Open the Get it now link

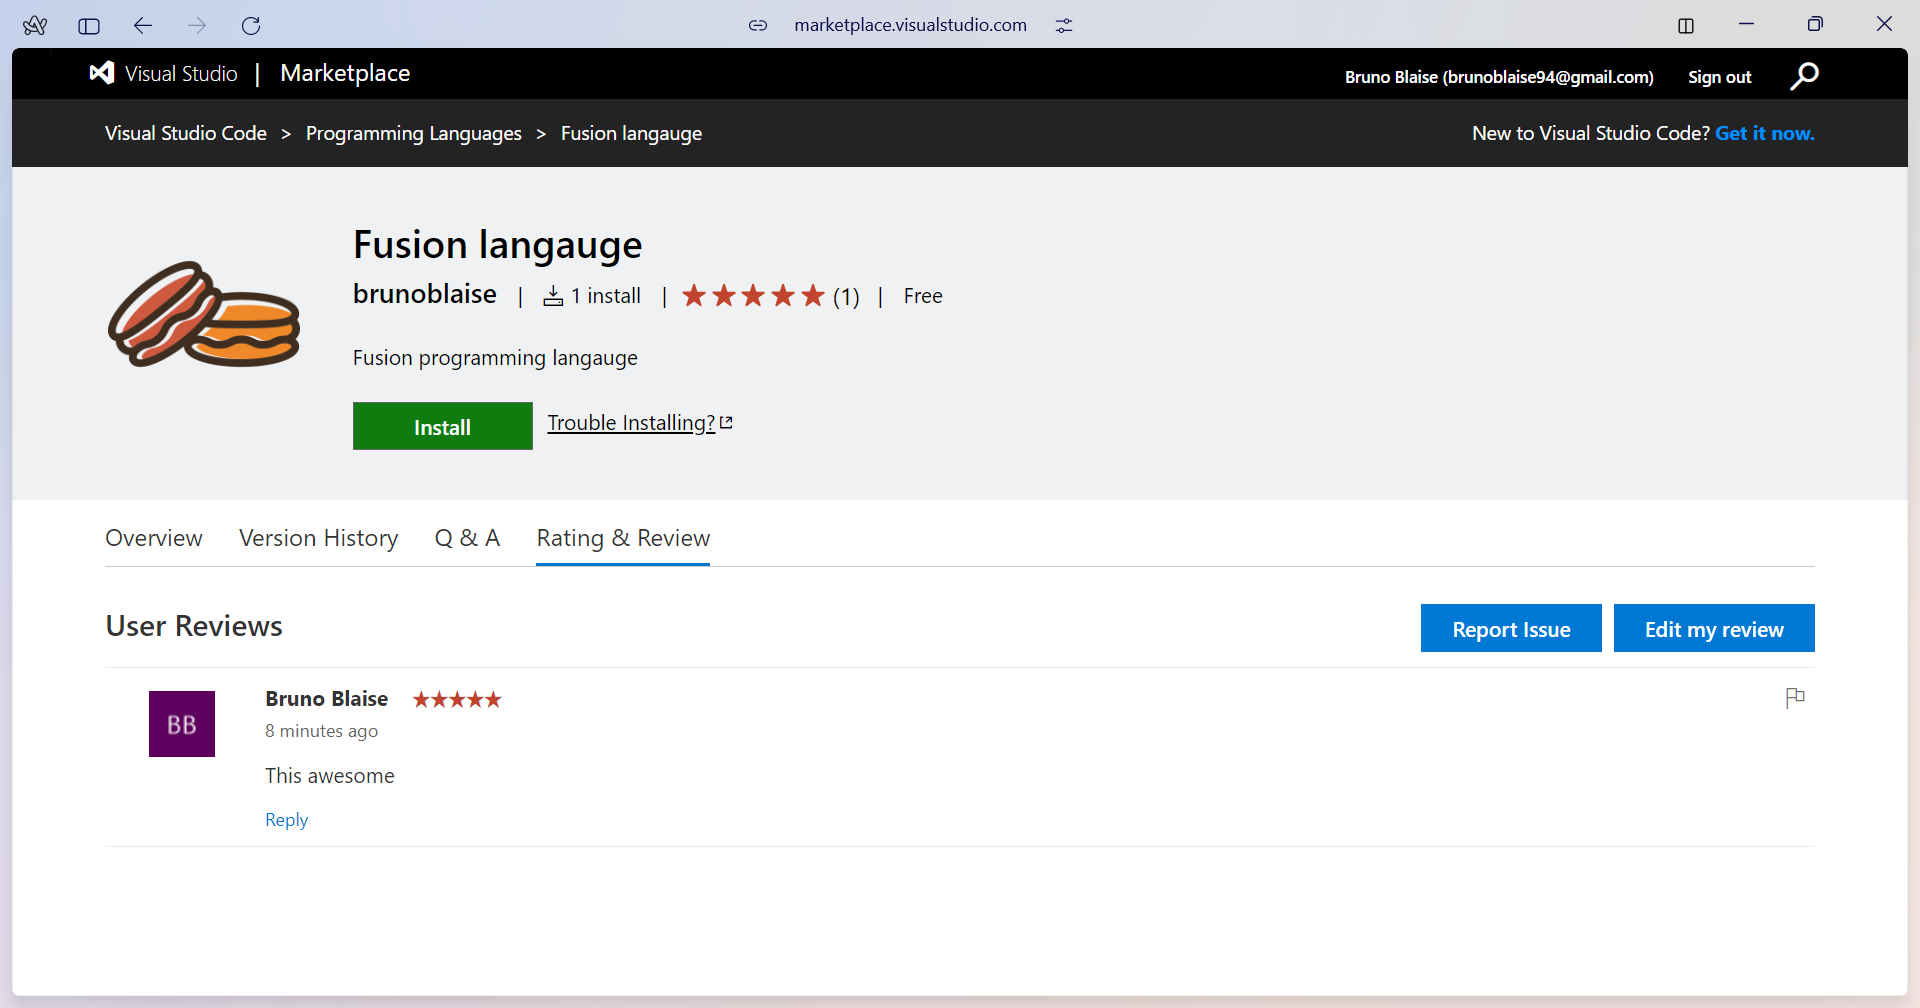coord(1765,133)
